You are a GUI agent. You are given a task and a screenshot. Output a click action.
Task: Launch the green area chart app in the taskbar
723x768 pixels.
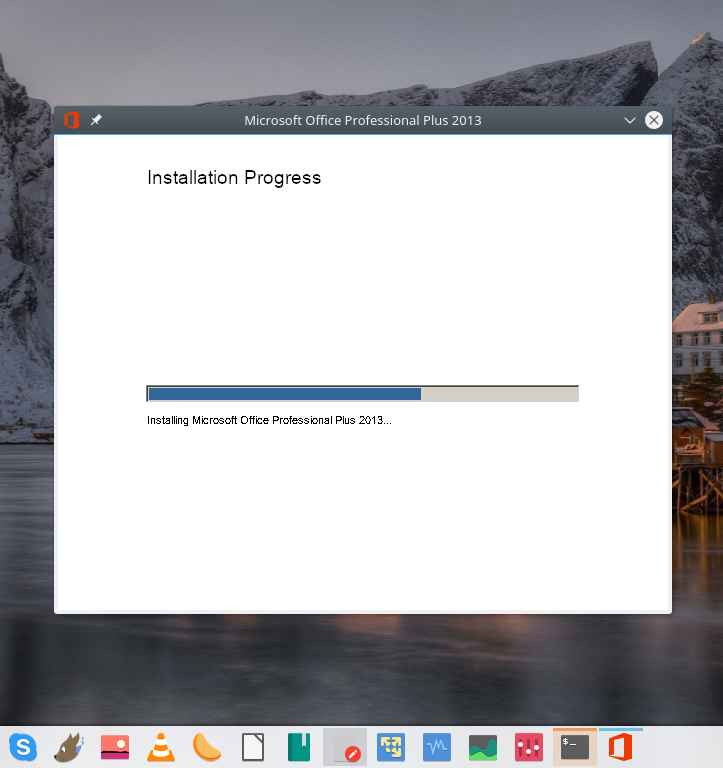pos(483,747)
